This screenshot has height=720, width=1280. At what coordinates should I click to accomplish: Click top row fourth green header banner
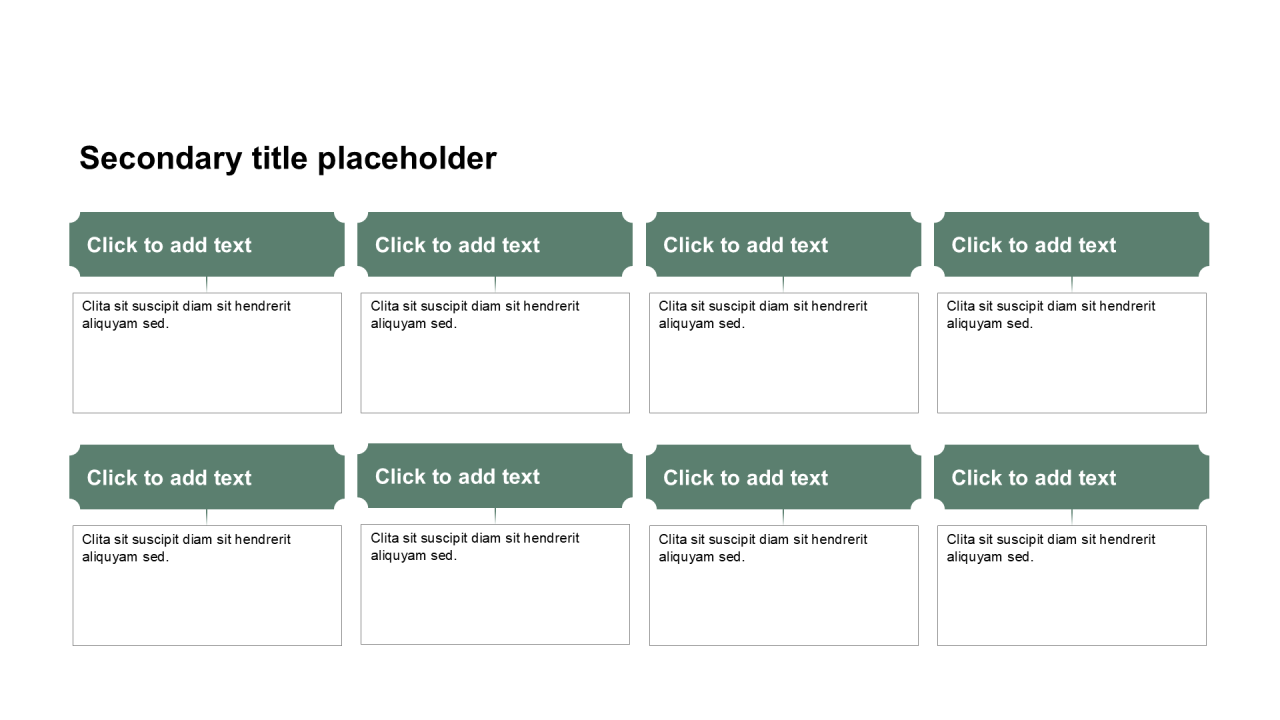[1071, 244]
